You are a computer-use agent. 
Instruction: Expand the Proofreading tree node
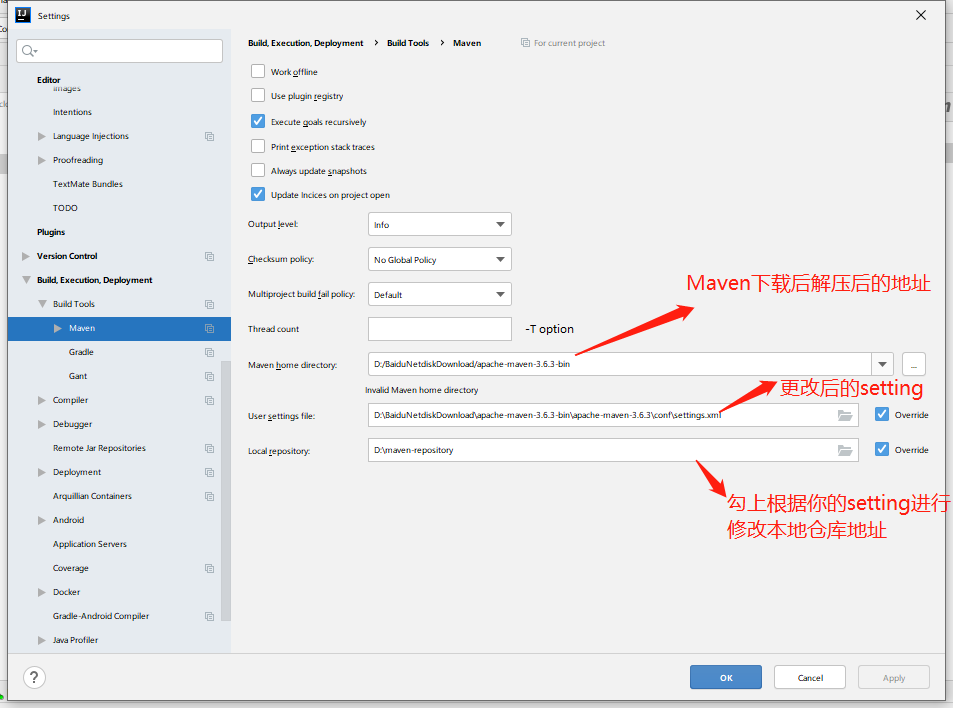41,160
